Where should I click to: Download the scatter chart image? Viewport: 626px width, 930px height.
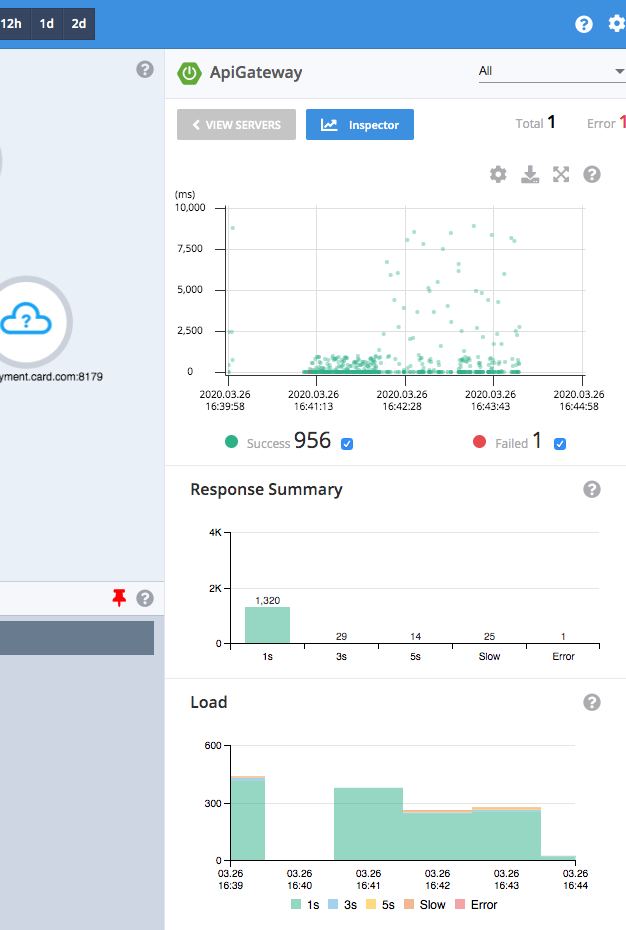click(530, 174)
